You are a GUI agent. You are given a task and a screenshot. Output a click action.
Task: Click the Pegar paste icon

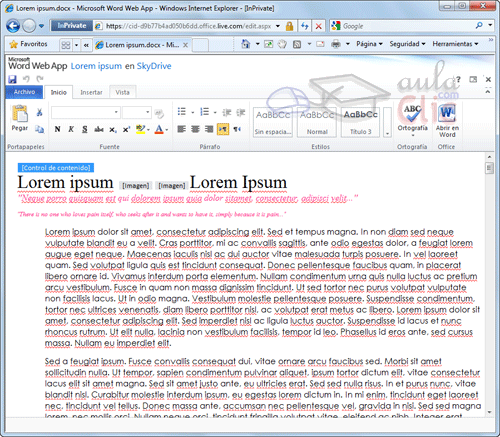[20, 114]
